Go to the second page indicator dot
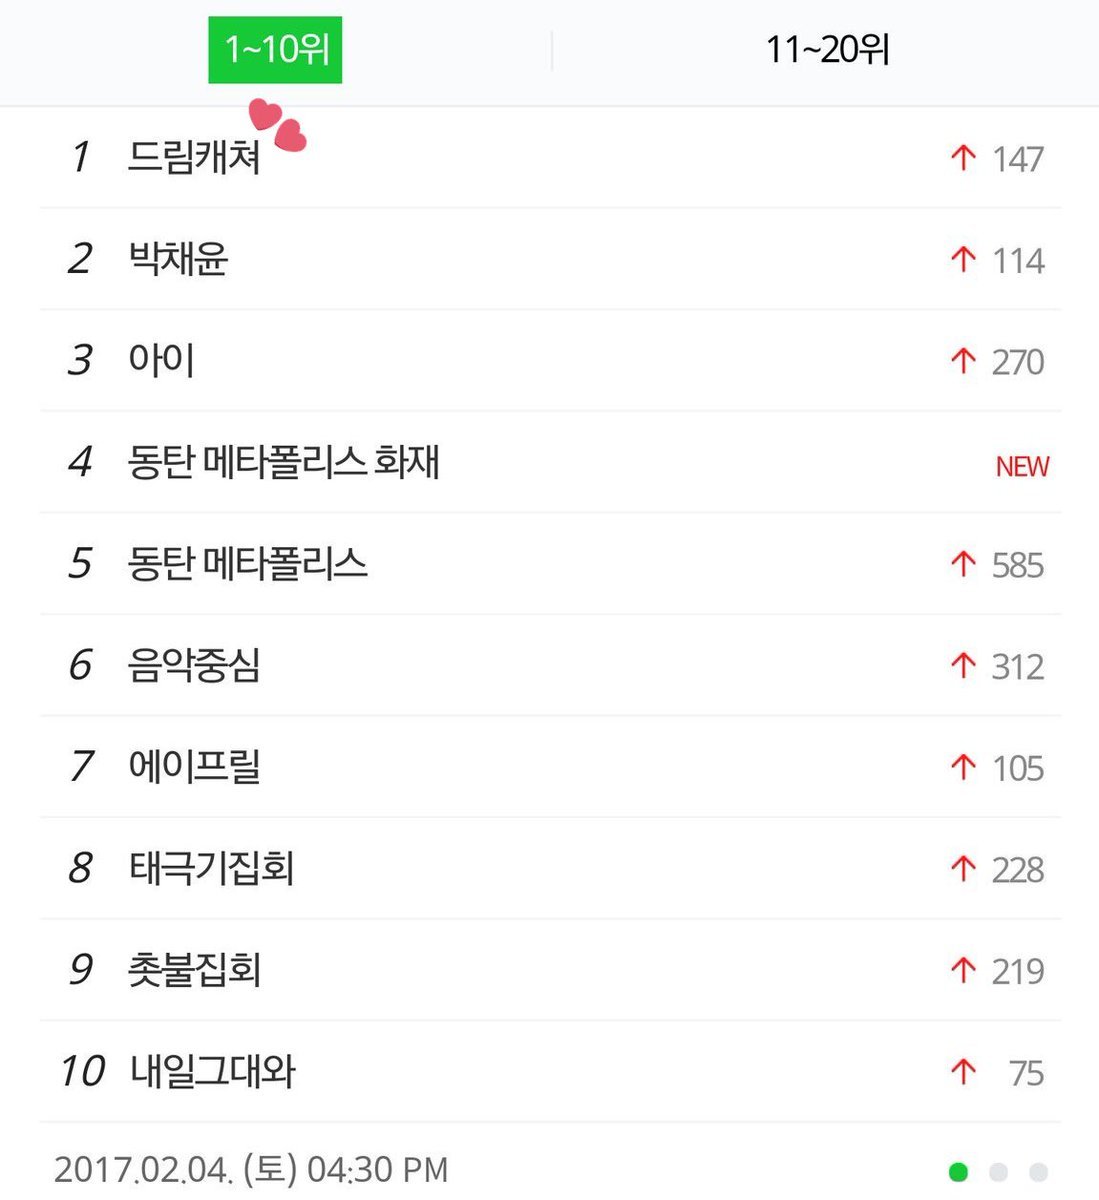 pos(998,1172)
